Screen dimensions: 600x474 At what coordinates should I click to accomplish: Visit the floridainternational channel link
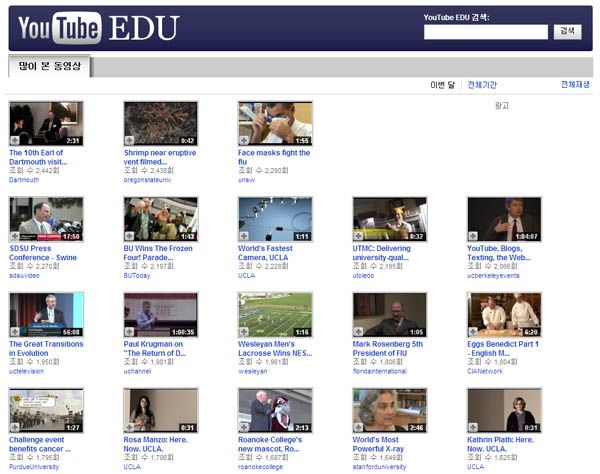[x=379, y=371]
